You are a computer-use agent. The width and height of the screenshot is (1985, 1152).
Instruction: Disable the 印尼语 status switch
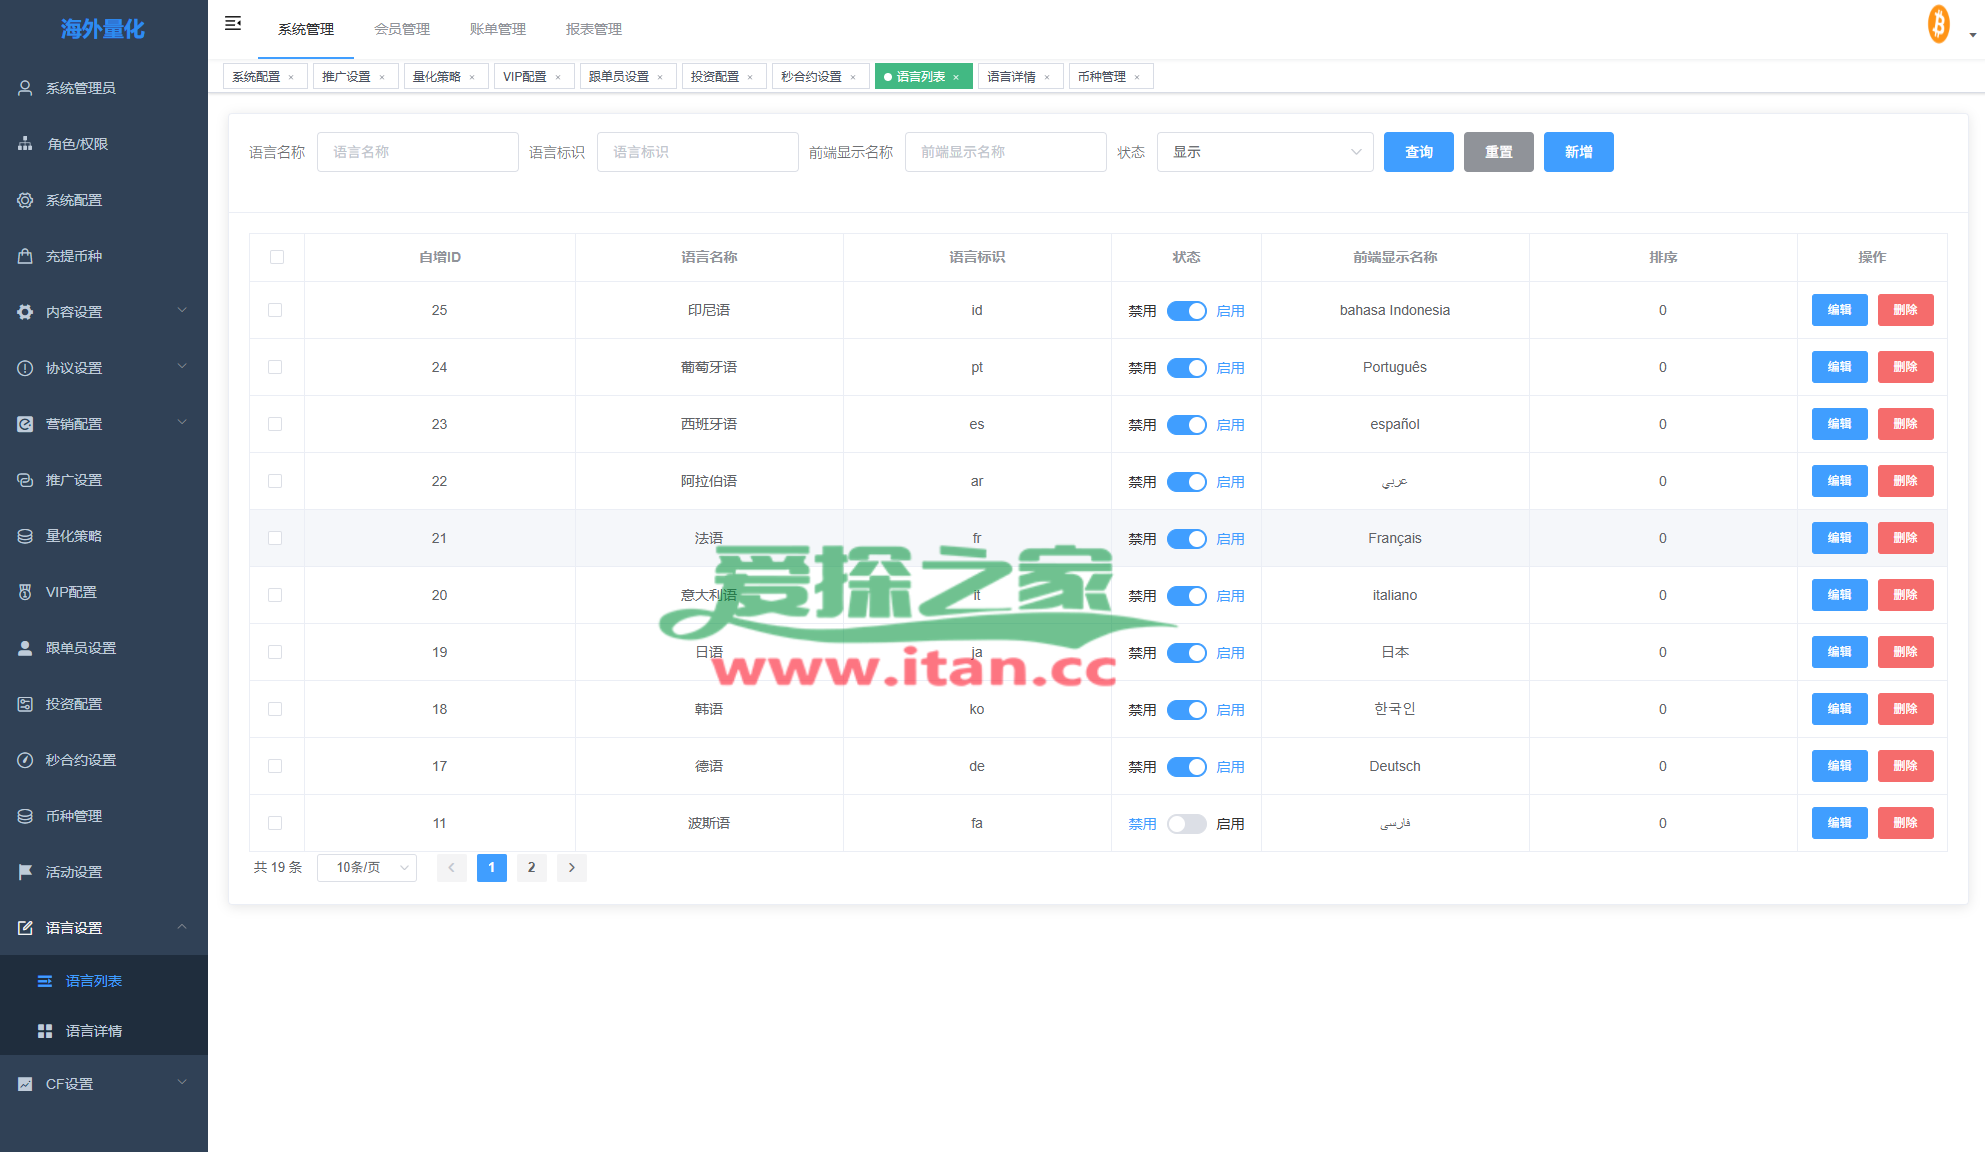pyautogui.click(x=1186, y=311)
